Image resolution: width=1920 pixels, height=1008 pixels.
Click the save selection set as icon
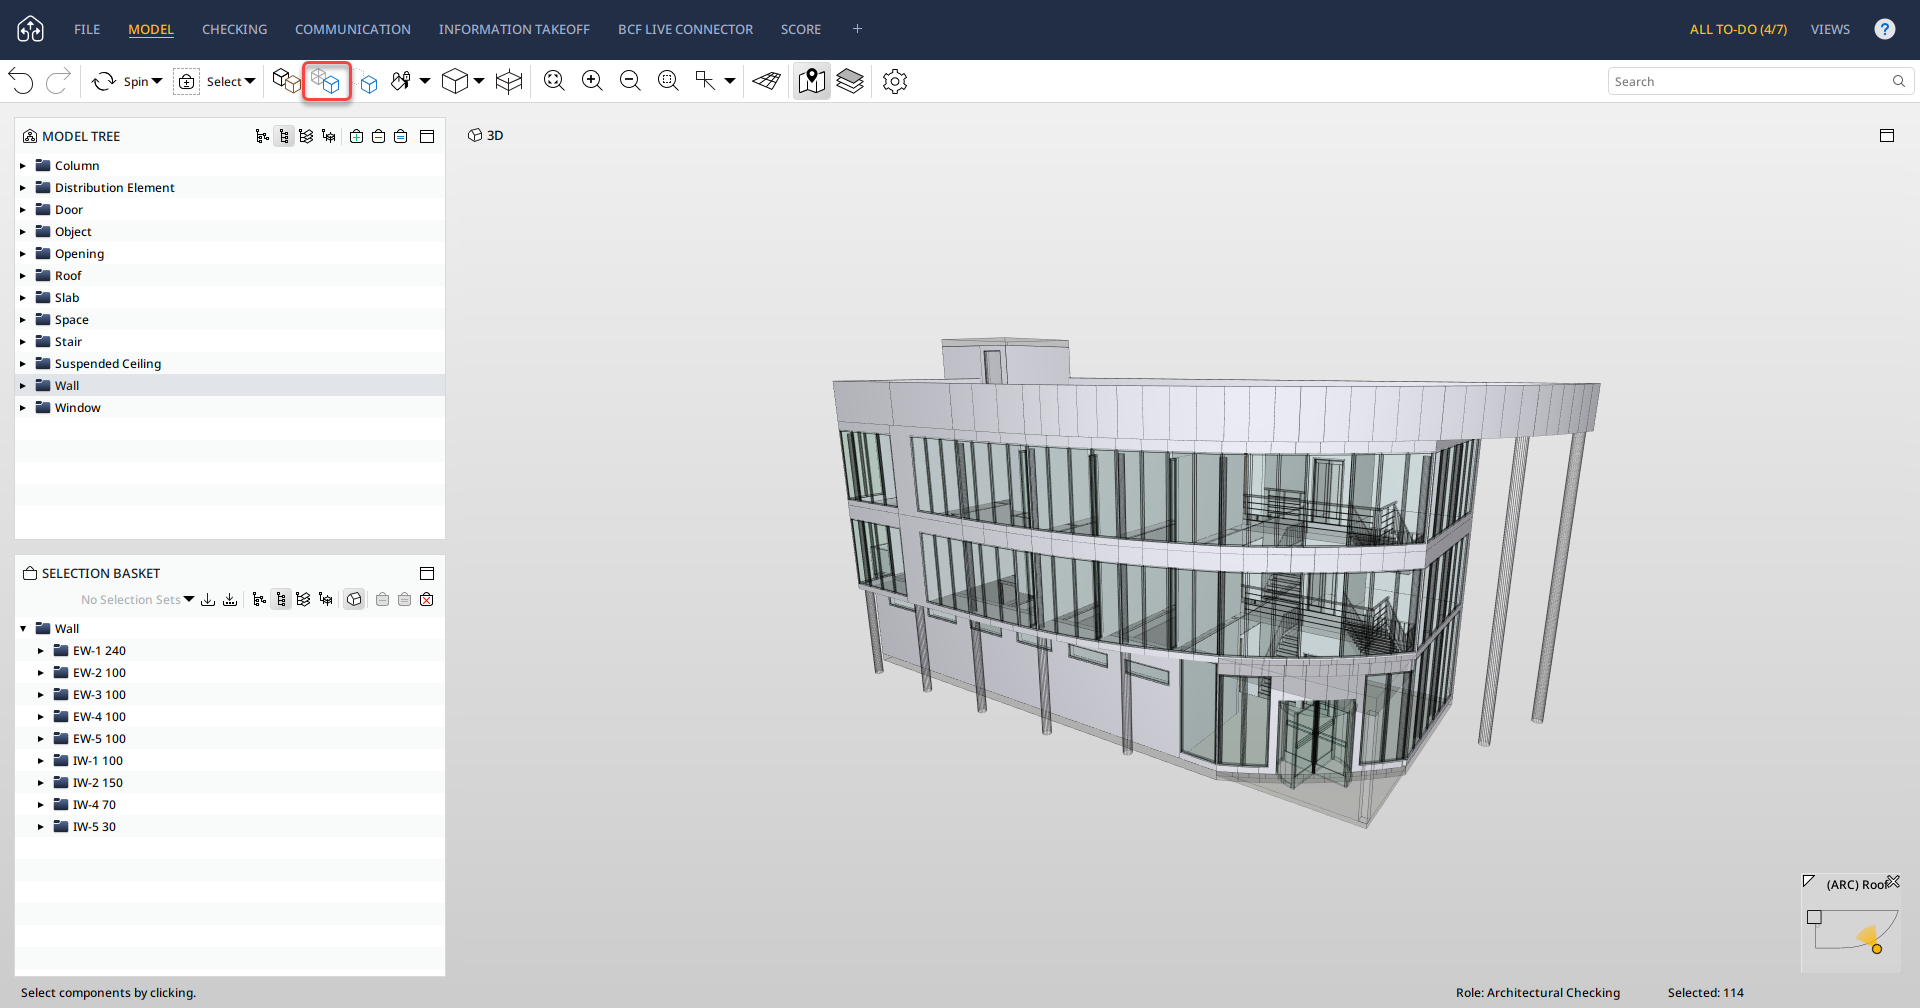point(230,599)
